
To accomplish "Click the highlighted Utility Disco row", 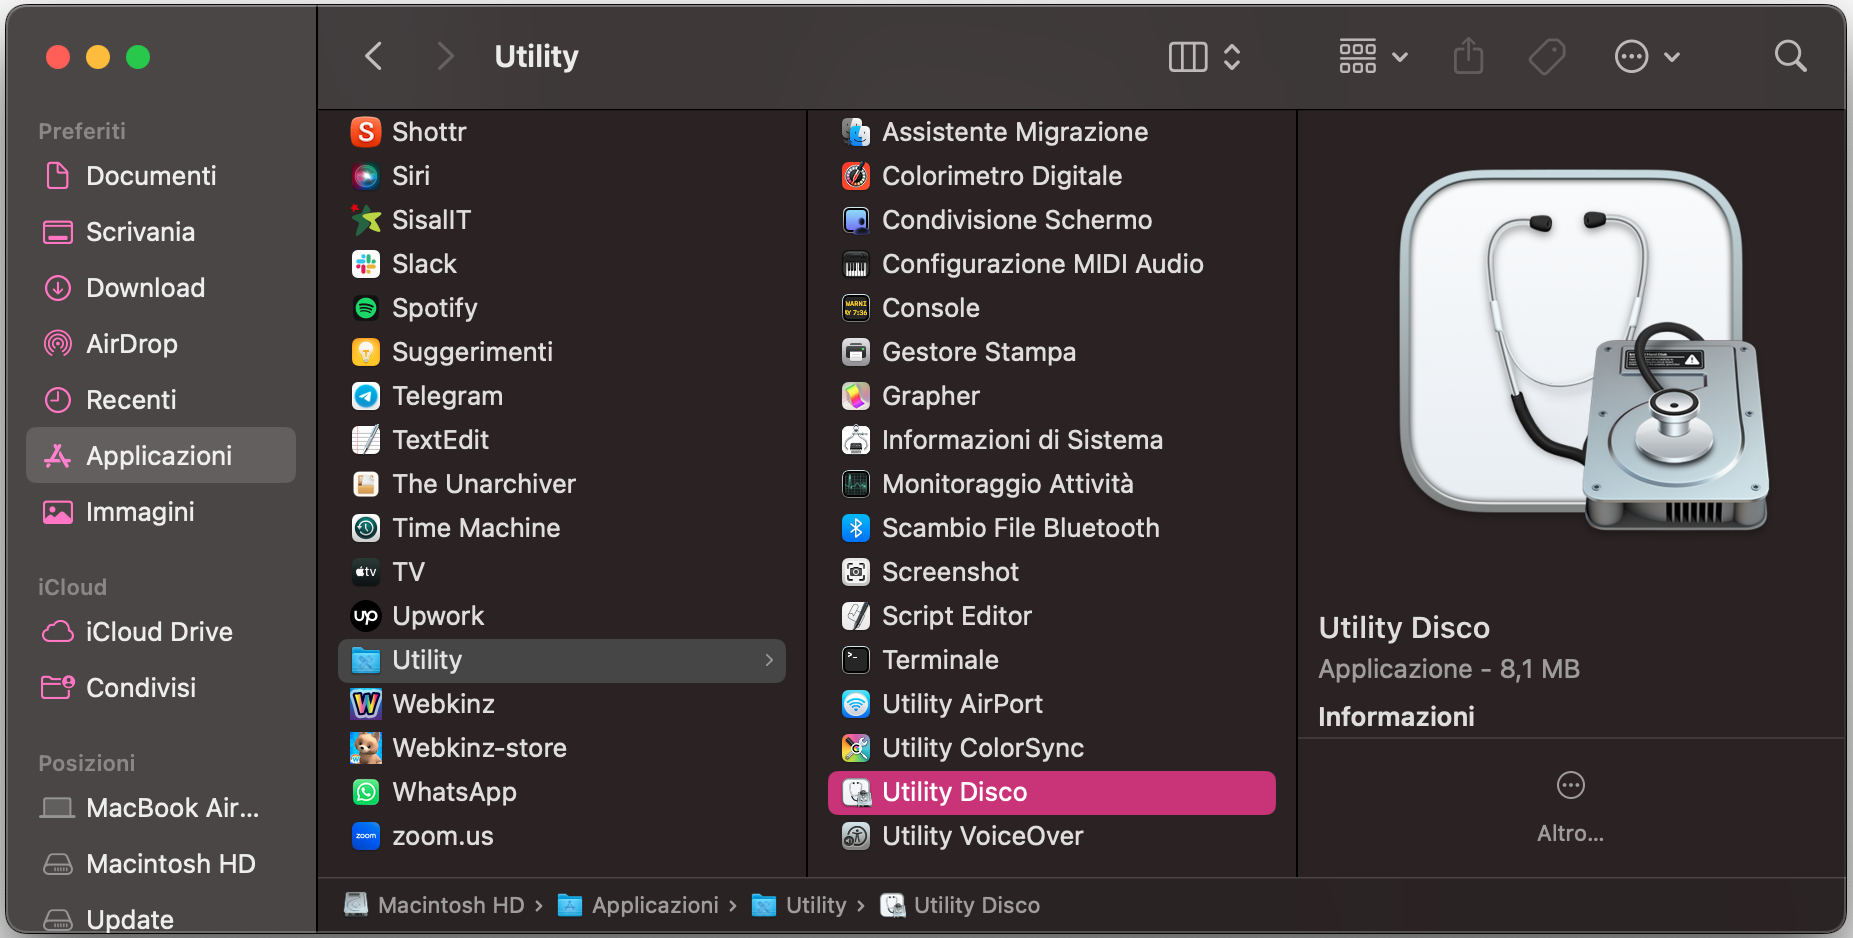I will point(1052,792).
